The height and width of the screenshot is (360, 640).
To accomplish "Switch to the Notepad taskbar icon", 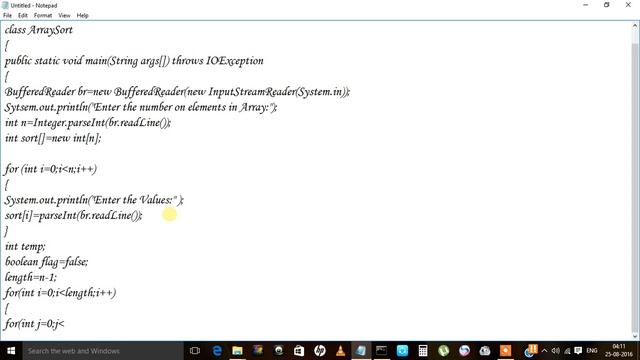I will (x=361, y=351).
